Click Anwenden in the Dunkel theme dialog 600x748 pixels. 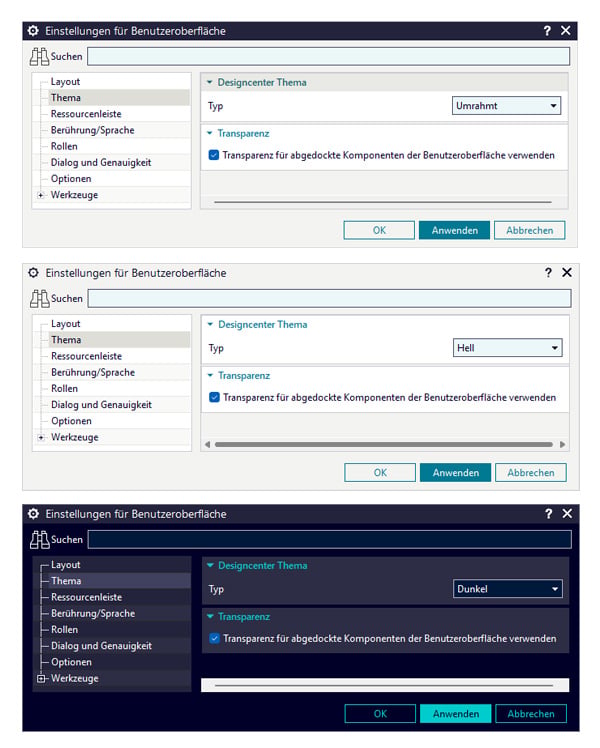point(455,714)
